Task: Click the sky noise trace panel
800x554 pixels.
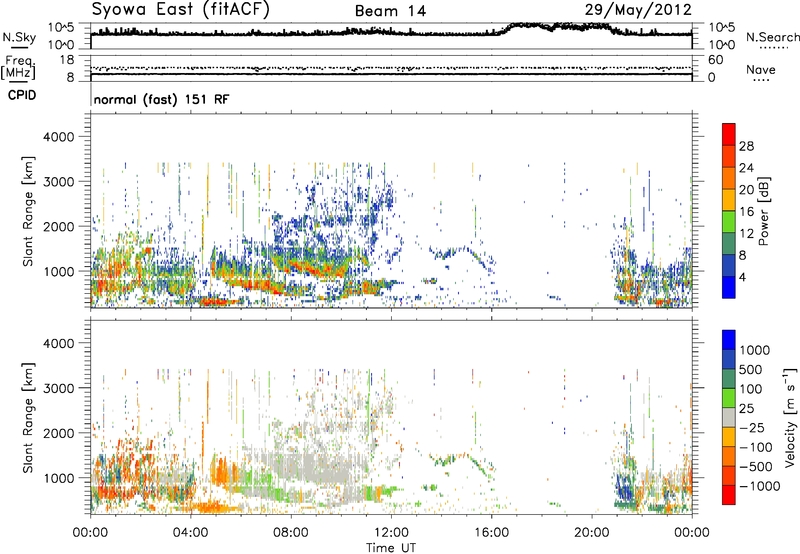Action: [x=391, y=36]
